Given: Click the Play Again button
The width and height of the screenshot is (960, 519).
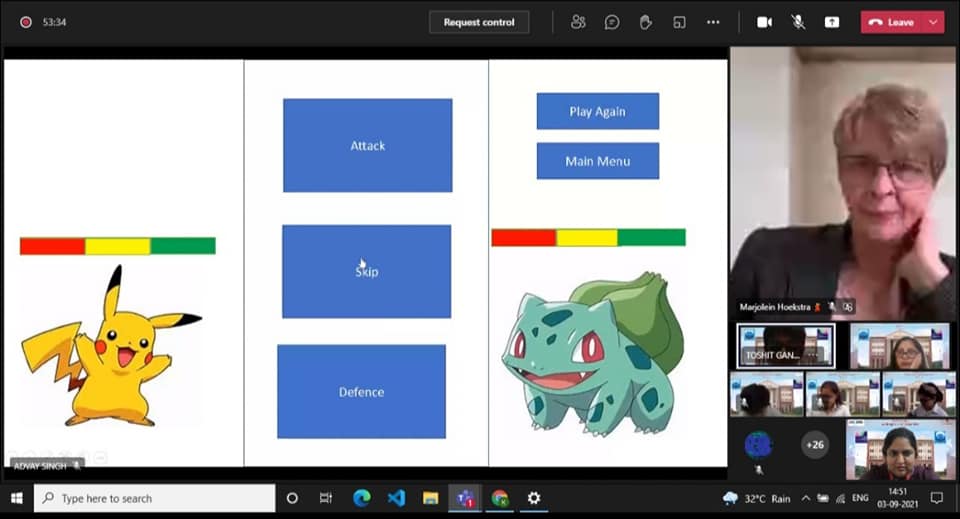Looking at the screenshot, I should tap(598, 111).
